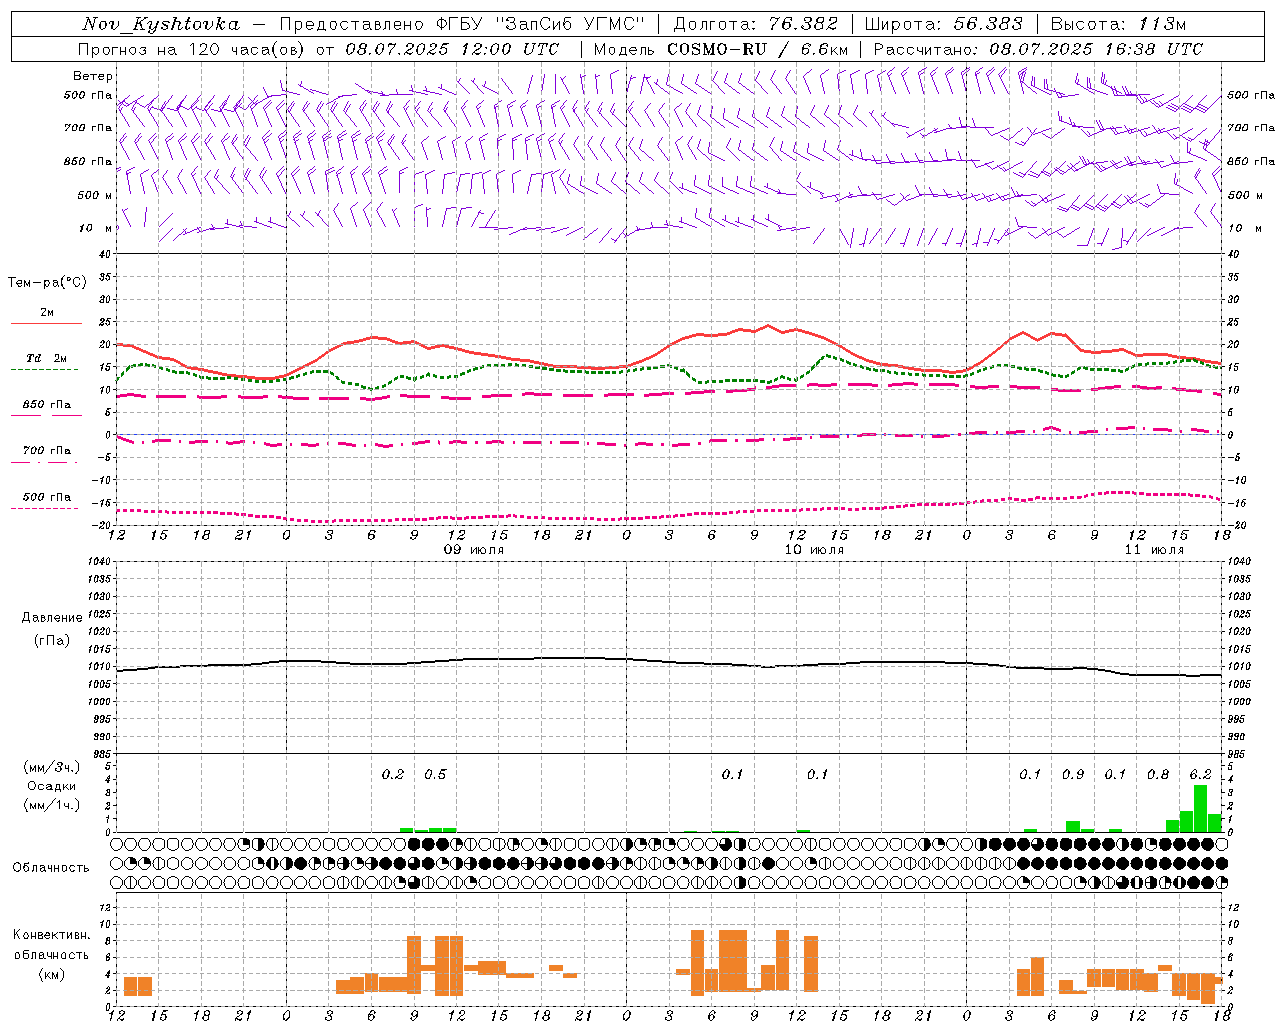This screenshot has width=1280, height=1024.
Task: Click the "Давление" pressure panel label
Action: 52,618
